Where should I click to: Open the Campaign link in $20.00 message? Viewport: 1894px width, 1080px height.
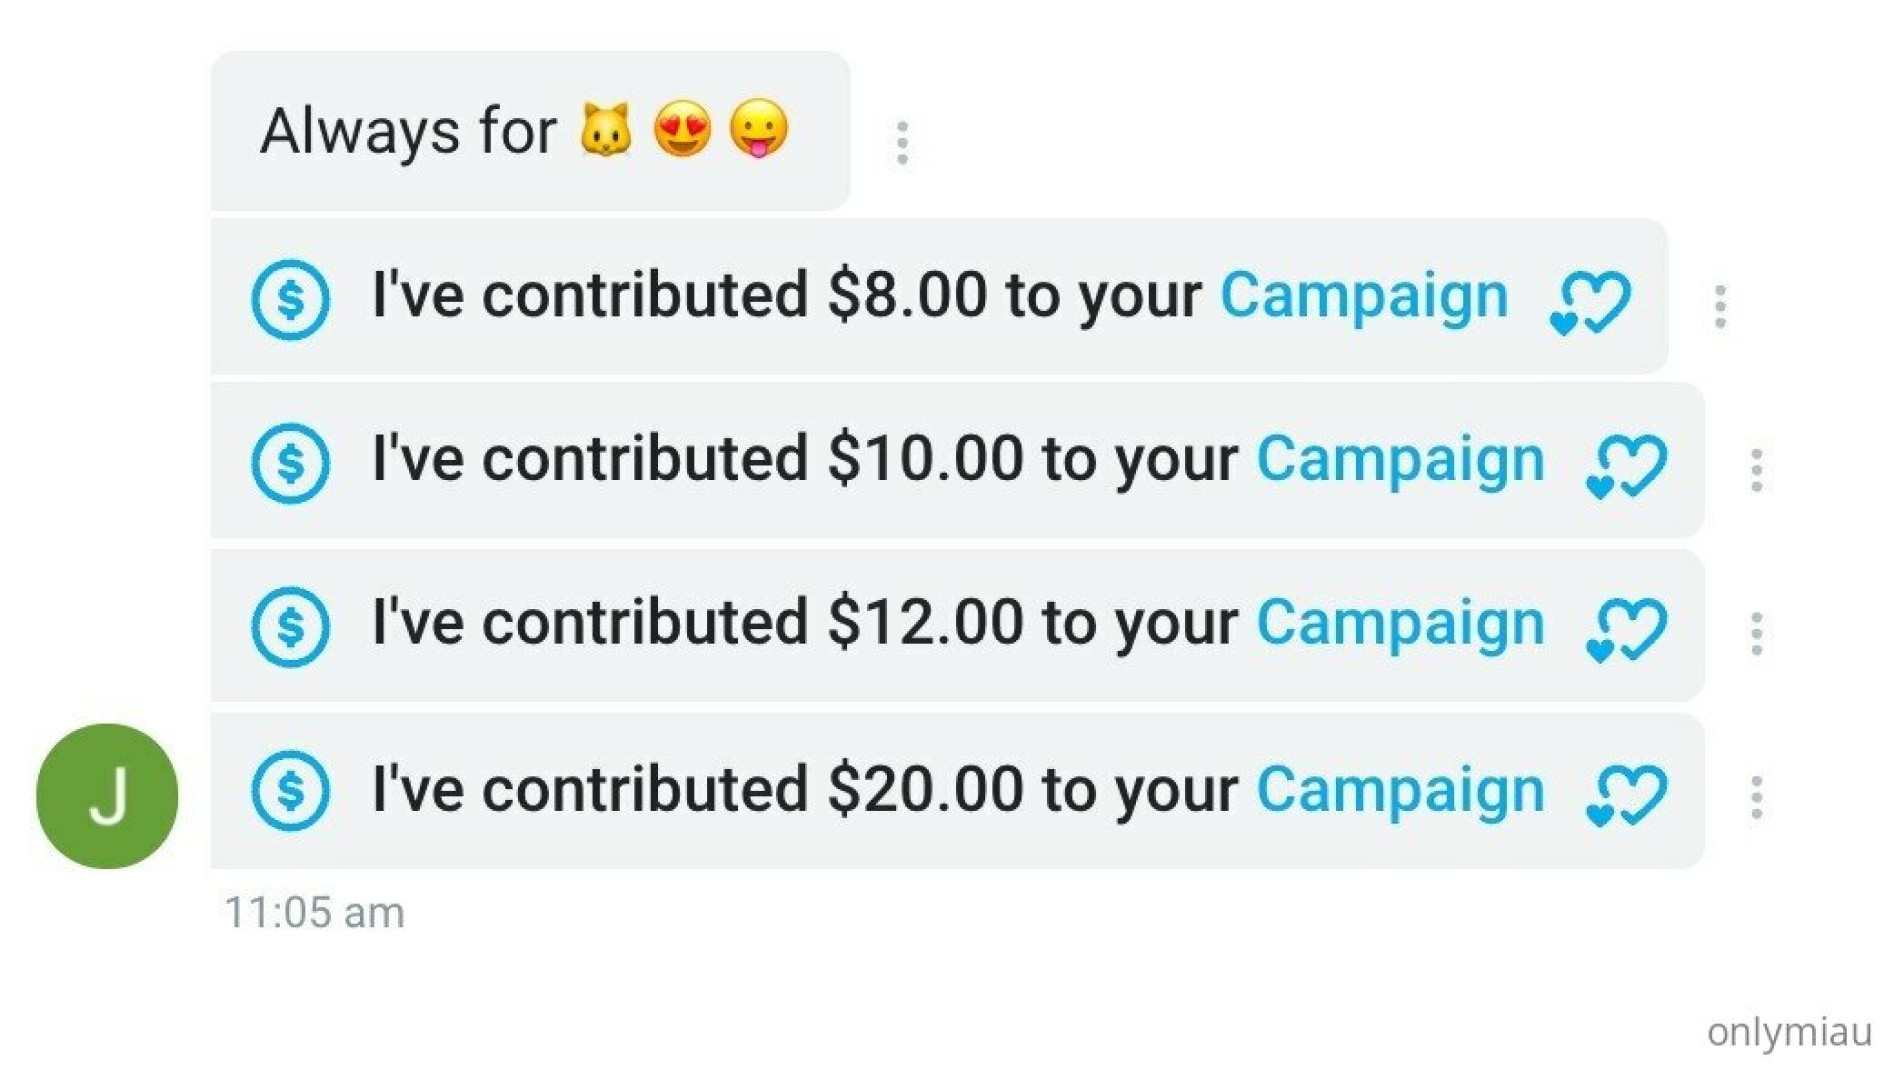coord(1400,790)
